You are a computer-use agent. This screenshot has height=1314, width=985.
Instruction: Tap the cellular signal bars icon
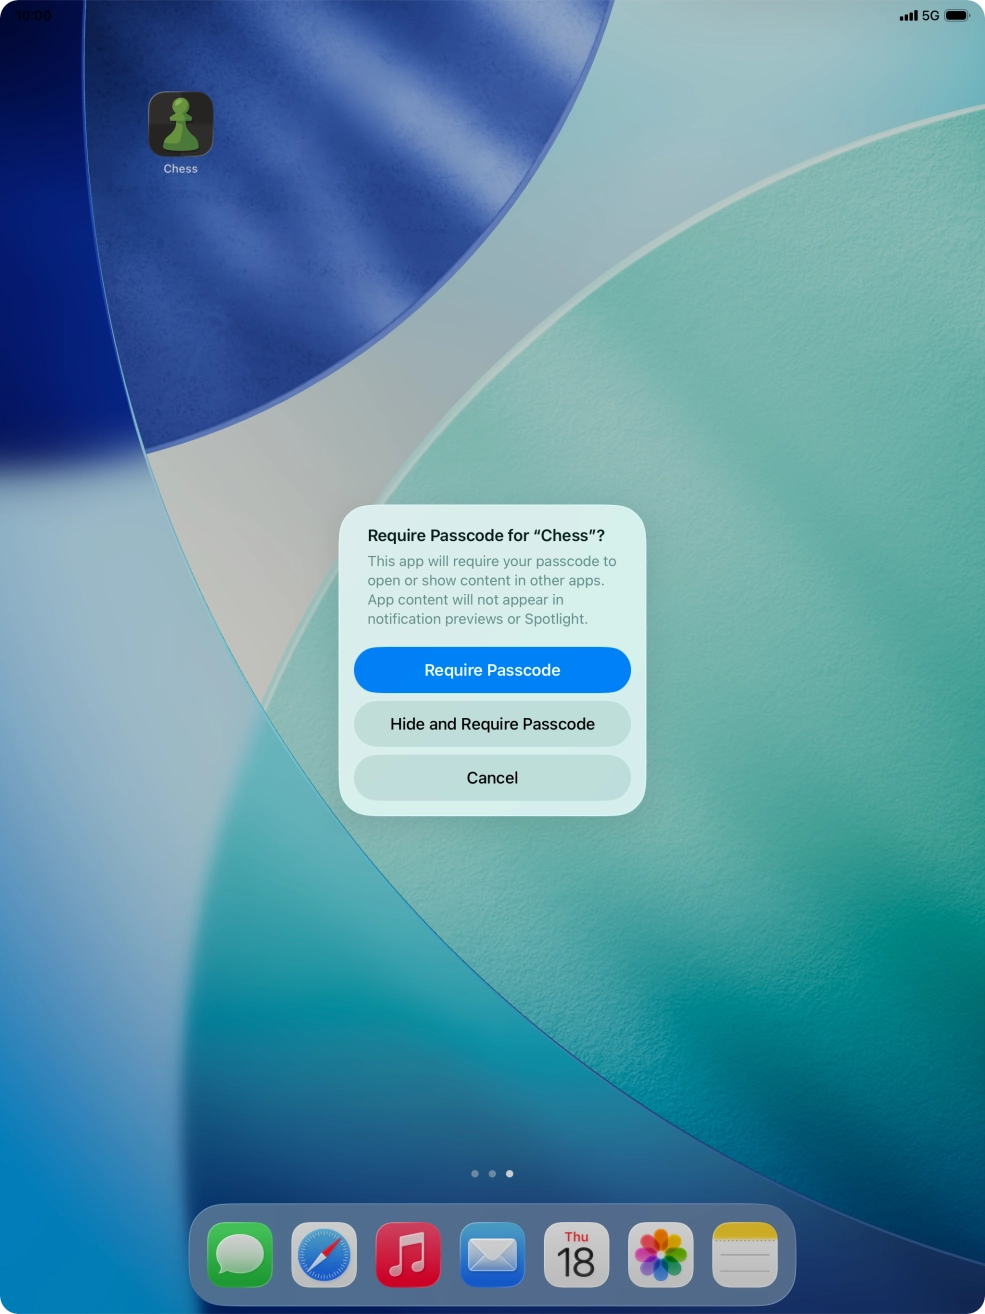click(908, 16)
